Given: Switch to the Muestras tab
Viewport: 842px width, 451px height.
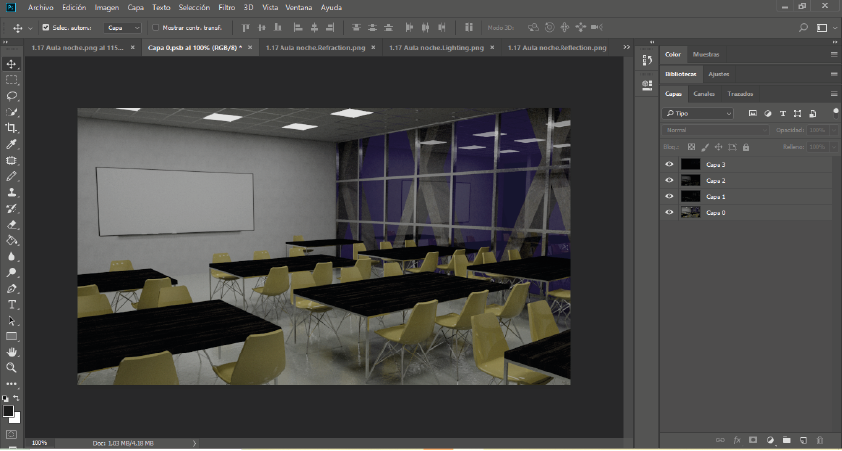Looking at the screenshot, I should point(706,55).
